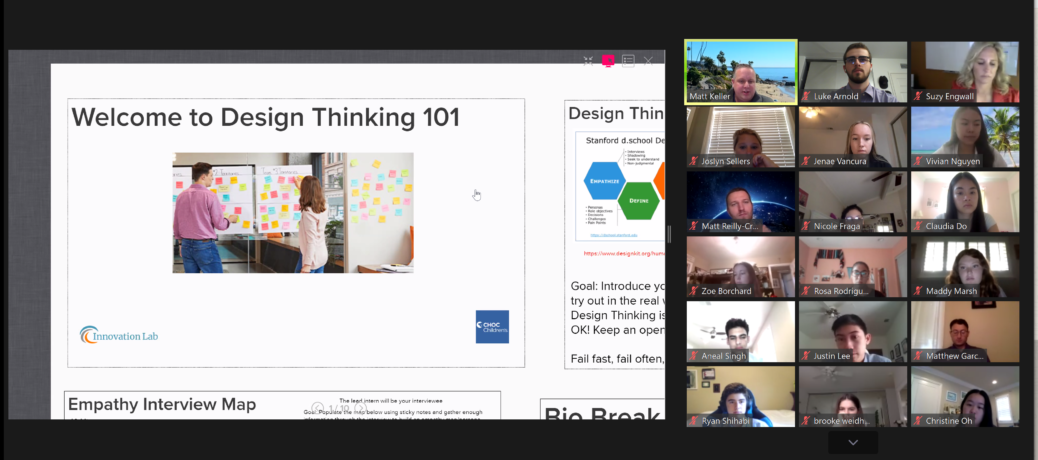1038x460 pixels.
Task: Expand more participants with the down chevron
Action: point(853,442)
